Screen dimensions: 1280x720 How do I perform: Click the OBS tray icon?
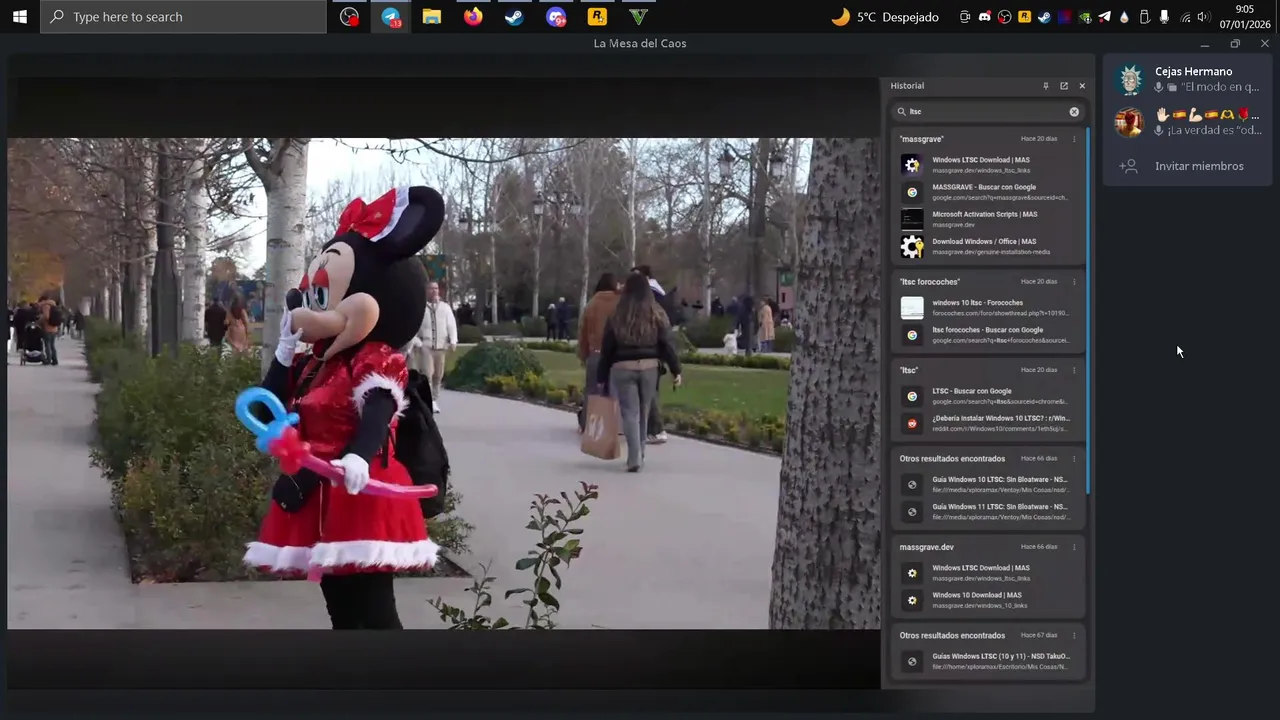point(1005,16)
